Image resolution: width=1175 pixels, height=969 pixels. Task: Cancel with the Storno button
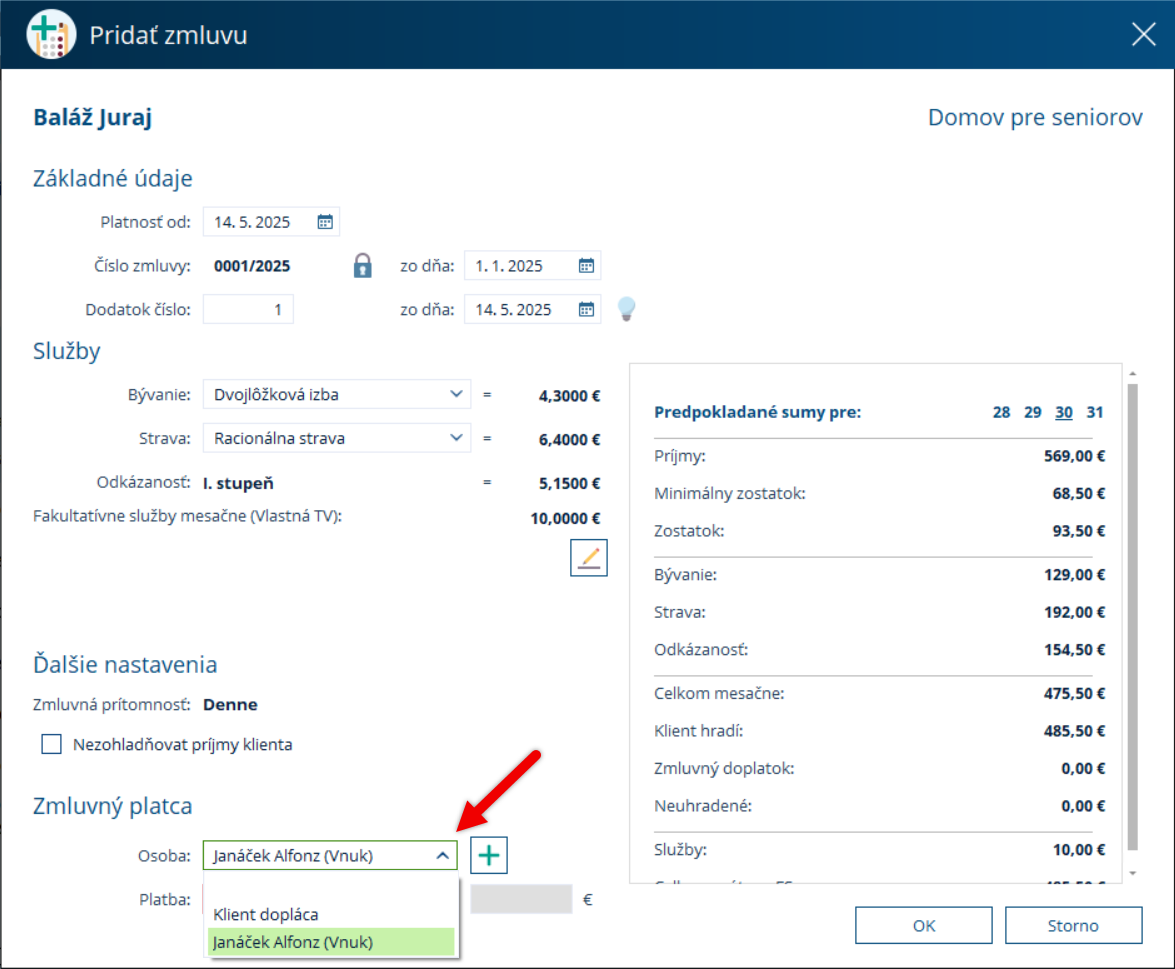[1073, 926]
